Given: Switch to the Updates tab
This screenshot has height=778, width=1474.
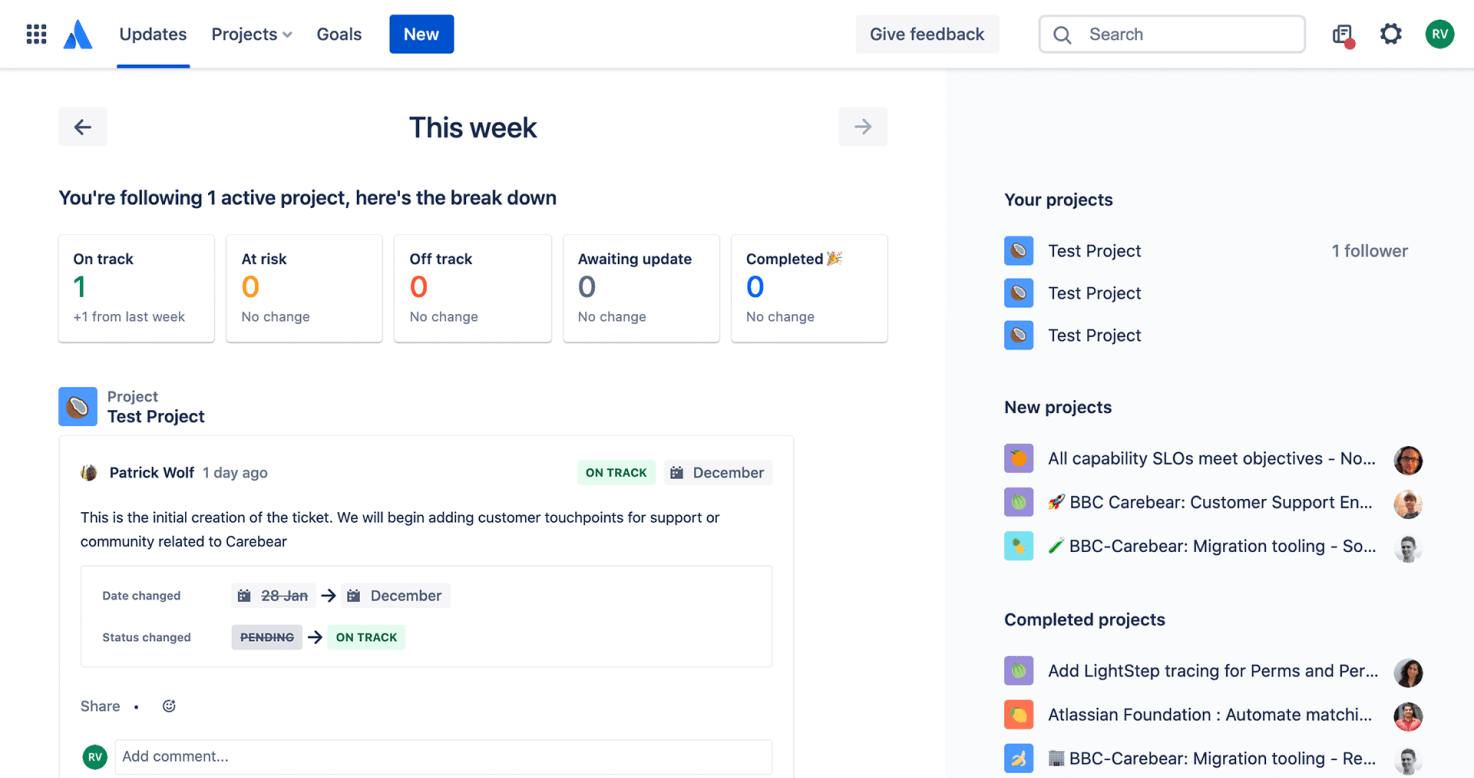Looking at the screenshot, I should 152,33.
